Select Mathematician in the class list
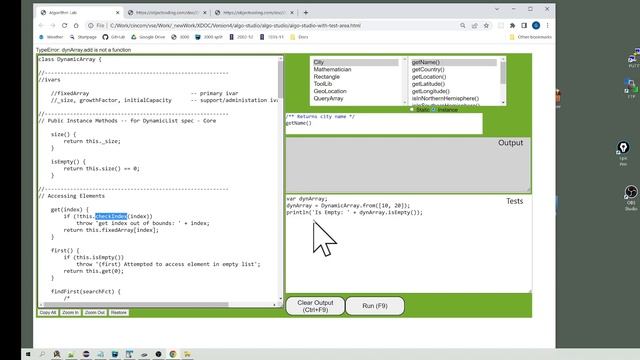The height and width of the screenshot is (360, 640). [x=355, y=69]
